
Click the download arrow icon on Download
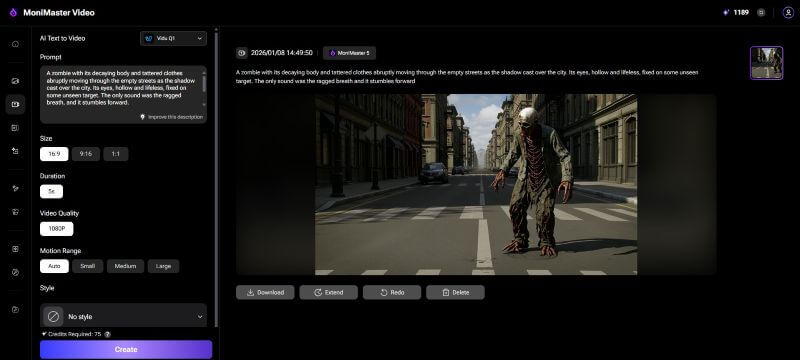pyautogui.click(x=251, y=293)
